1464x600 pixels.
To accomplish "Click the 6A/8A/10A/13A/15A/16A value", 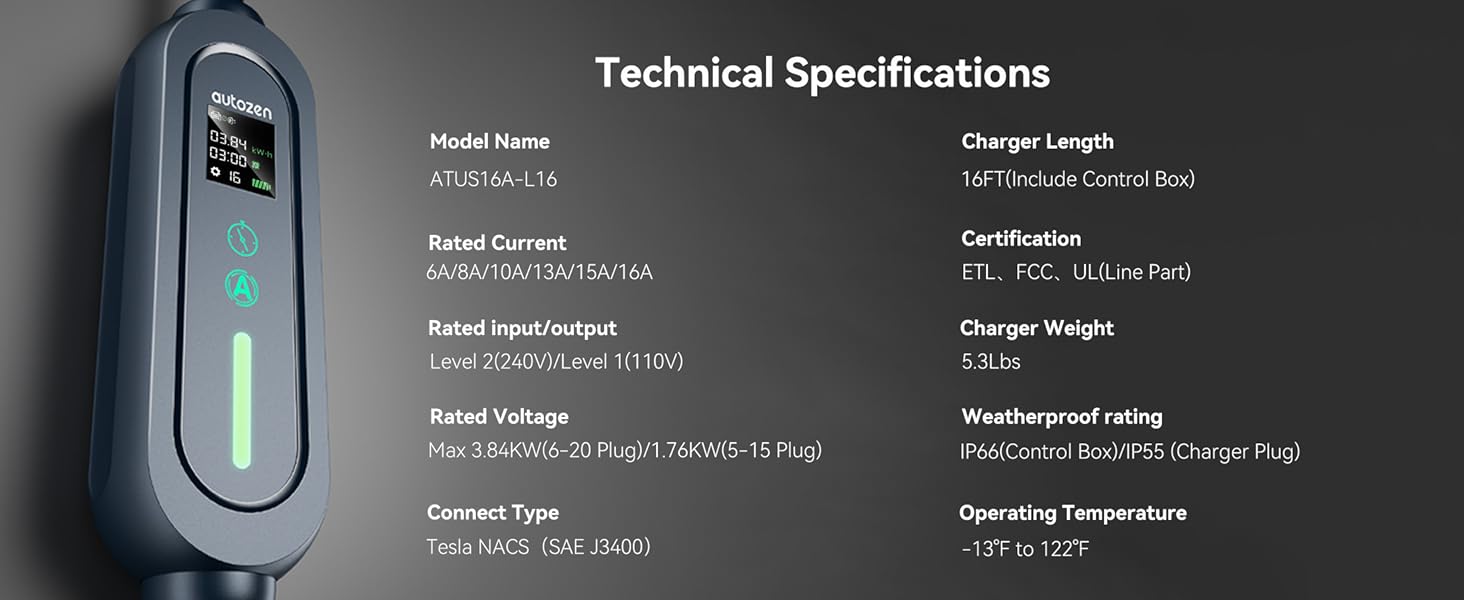I will click(x=540, y=272).
